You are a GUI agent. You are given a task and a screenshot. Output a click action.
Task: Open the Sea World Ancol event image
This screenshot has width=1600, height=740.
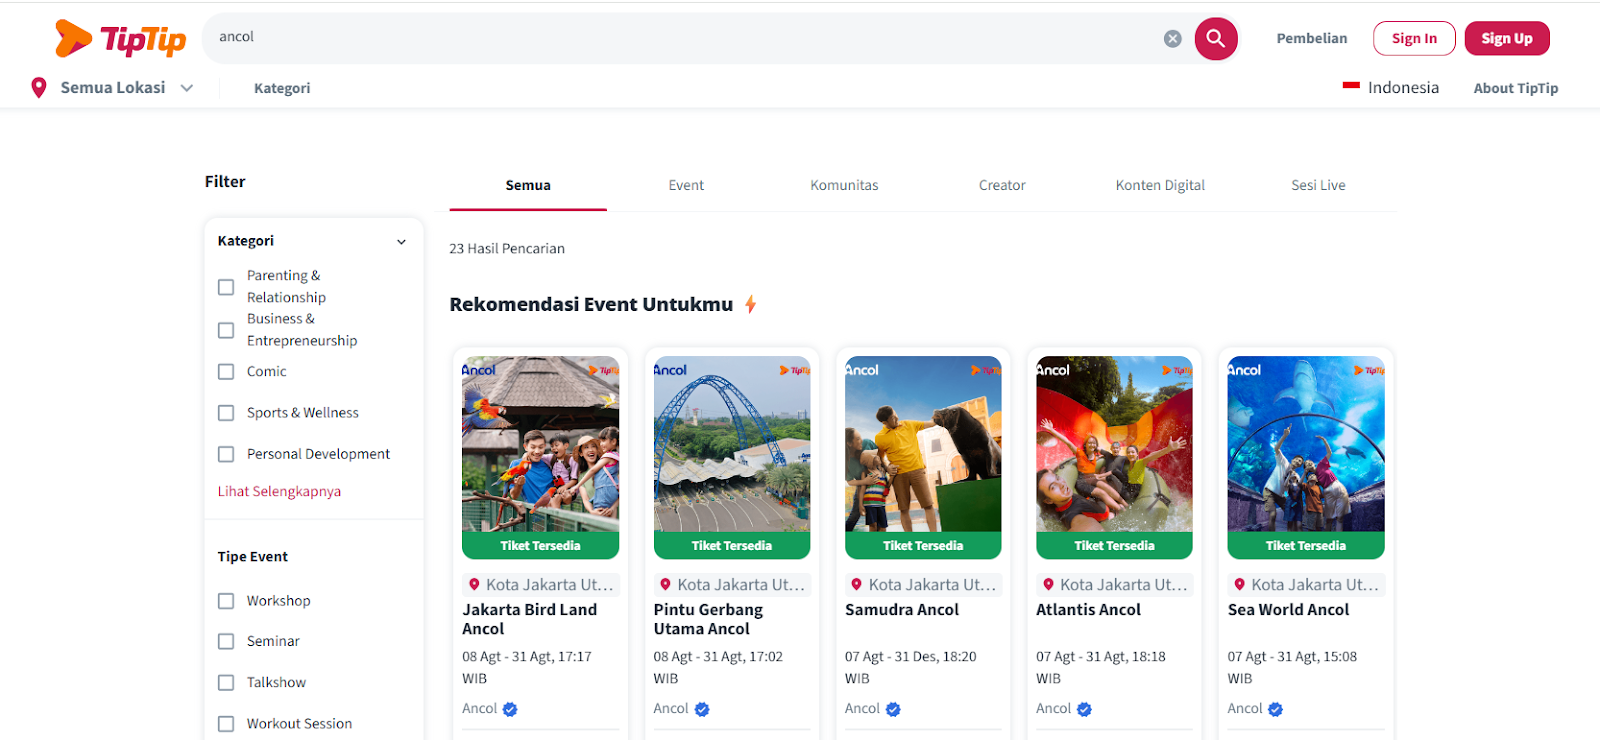tap(1306, 444)
